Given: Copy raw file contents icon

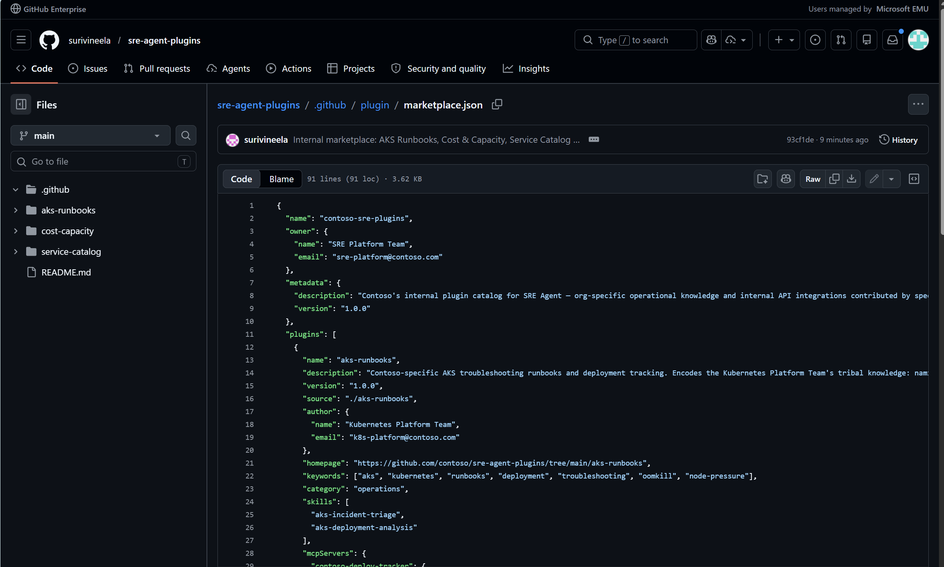Looking at the screenshot, I should click(x=834, y=179).
